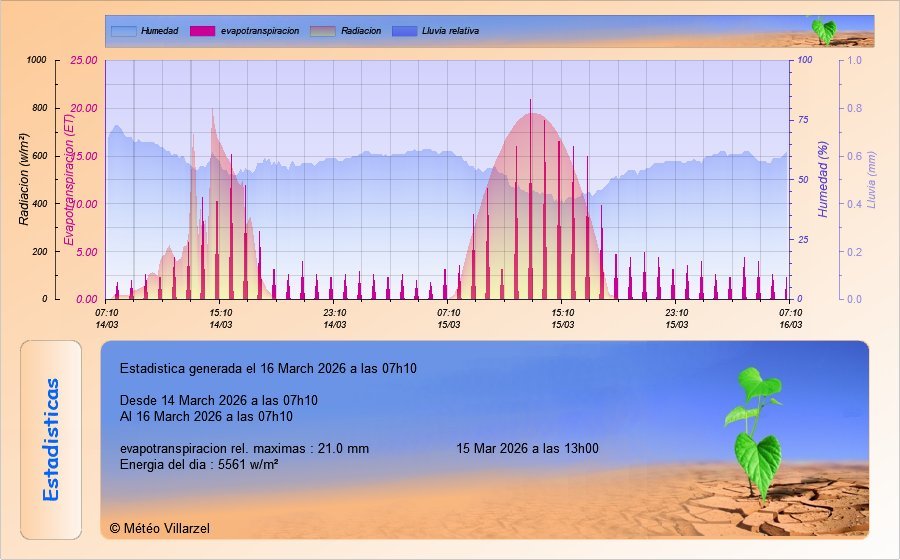Click the 07:10 16/03 time axis label

(x=791, y=318)
